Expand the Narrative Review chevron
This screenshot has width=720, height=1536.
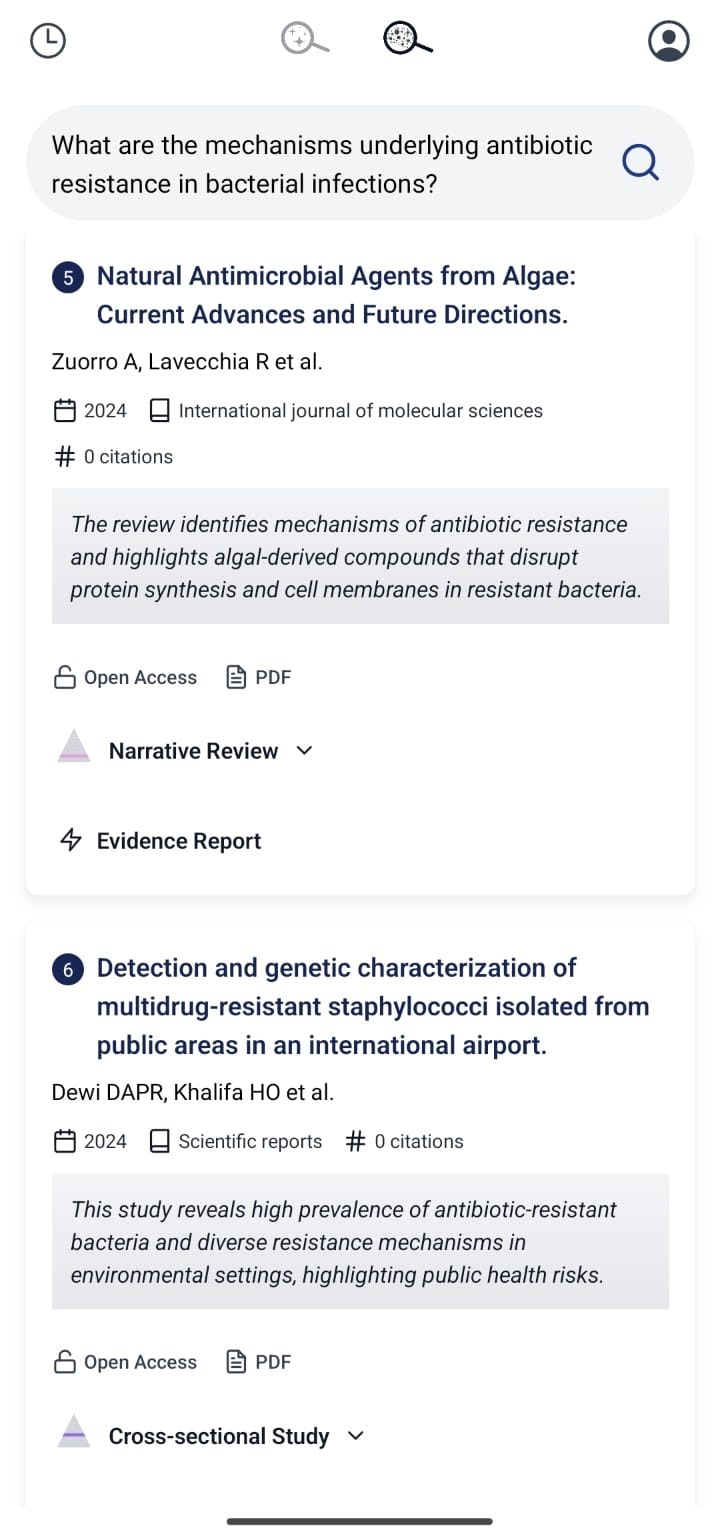click(305, 750)
